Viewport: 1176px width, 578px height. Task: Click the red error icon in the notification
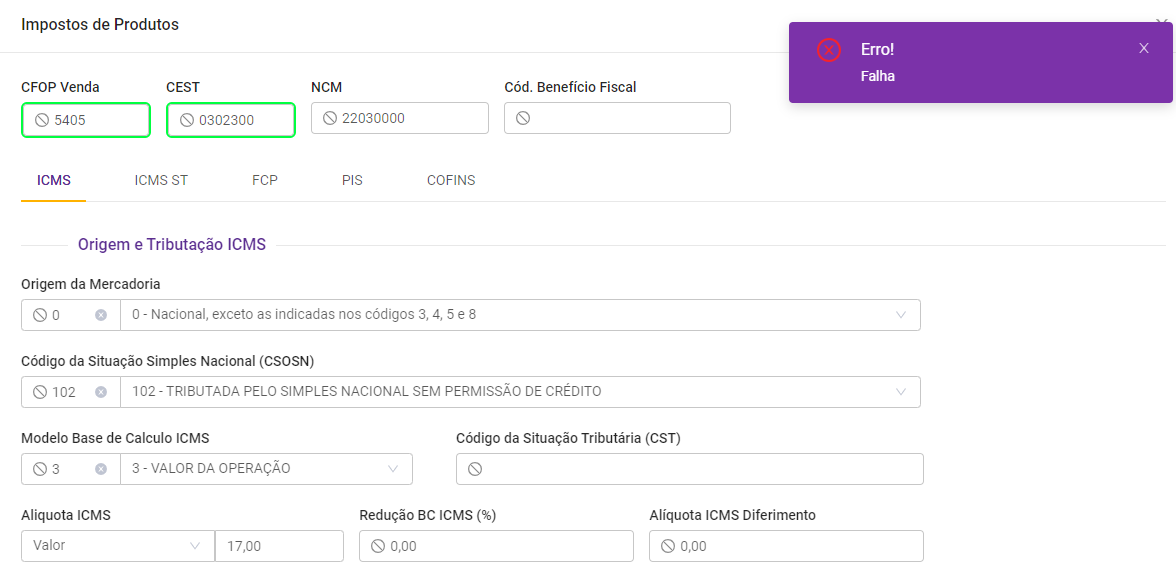(x=829, y=50)
